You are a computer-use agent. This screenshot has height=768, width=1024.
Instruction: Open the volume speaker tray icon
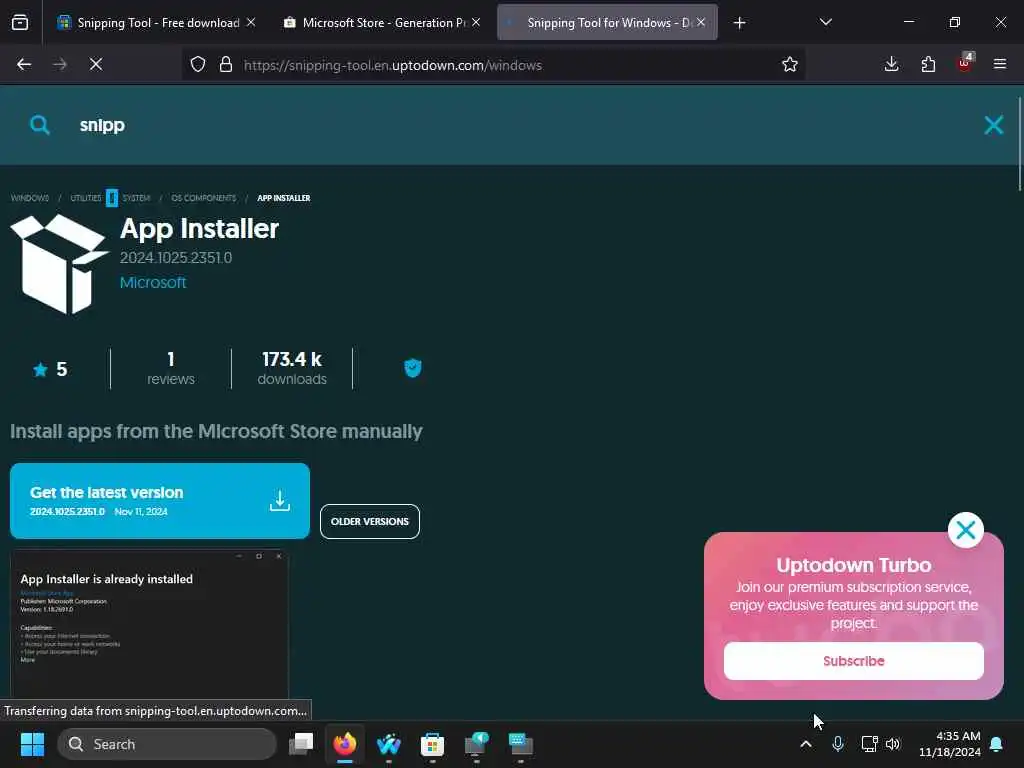coord(893,744)
